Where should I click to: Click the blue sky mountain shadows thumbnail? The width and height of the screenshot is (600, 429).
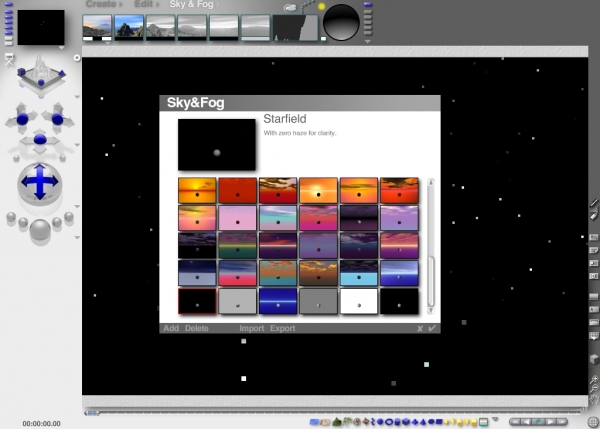click(x=129, y=27)
